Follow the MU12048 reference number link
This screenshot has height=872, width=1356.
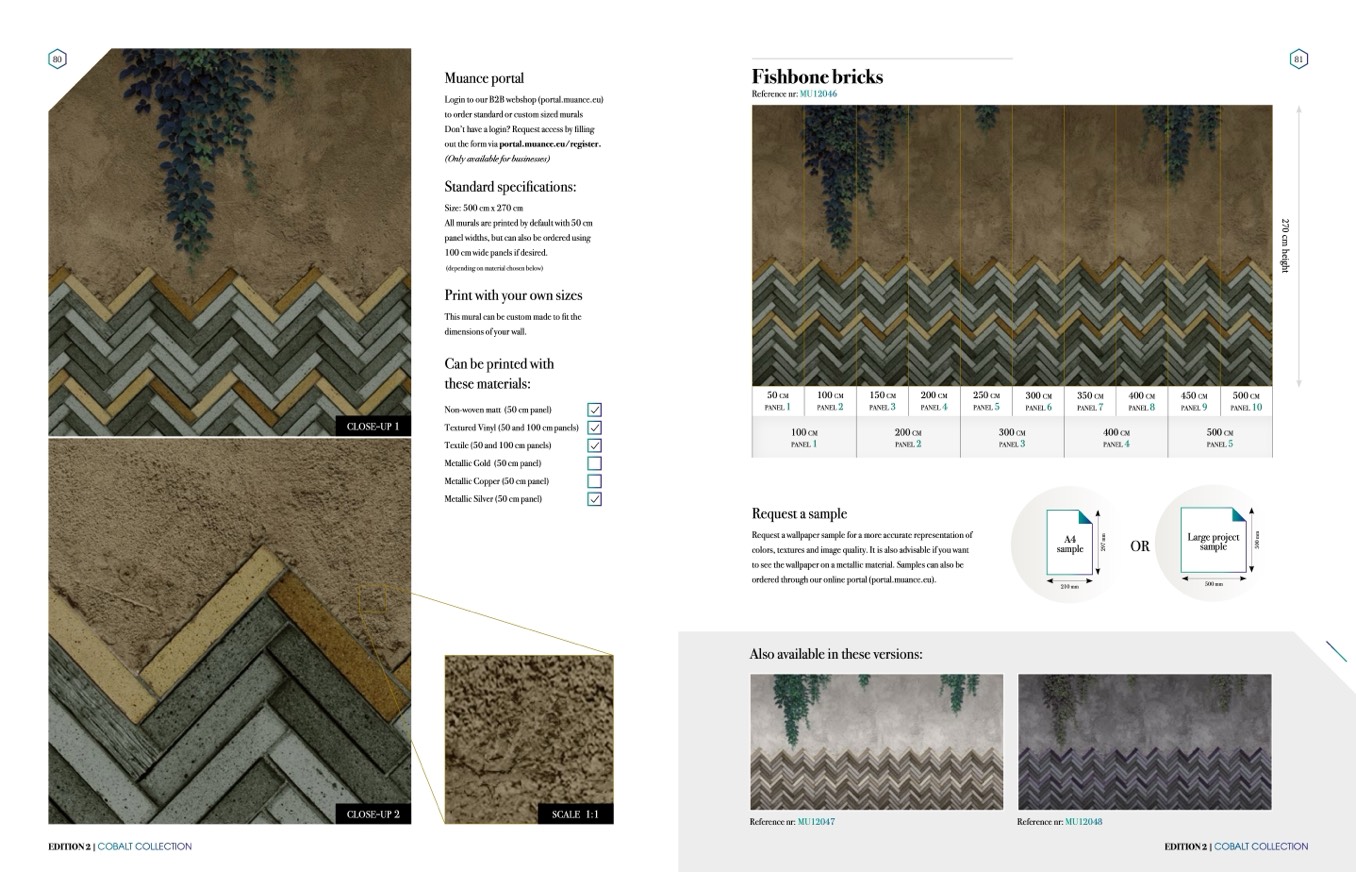1083,822
